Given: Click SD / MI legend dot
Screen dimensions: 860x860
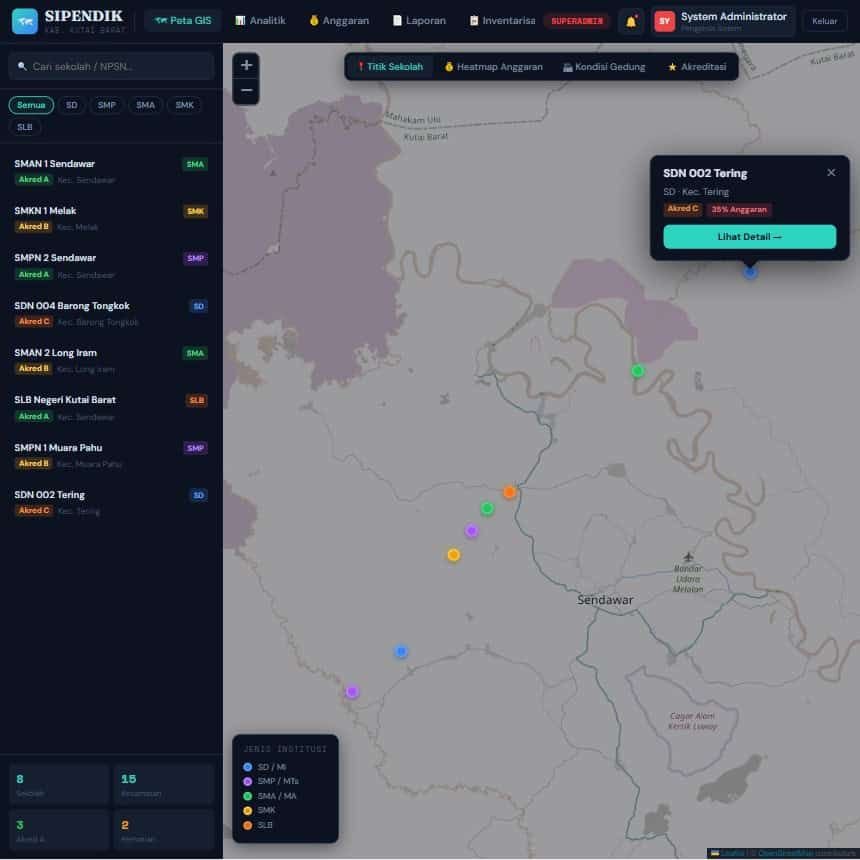Looking at the screenshot, I should 247,767.
